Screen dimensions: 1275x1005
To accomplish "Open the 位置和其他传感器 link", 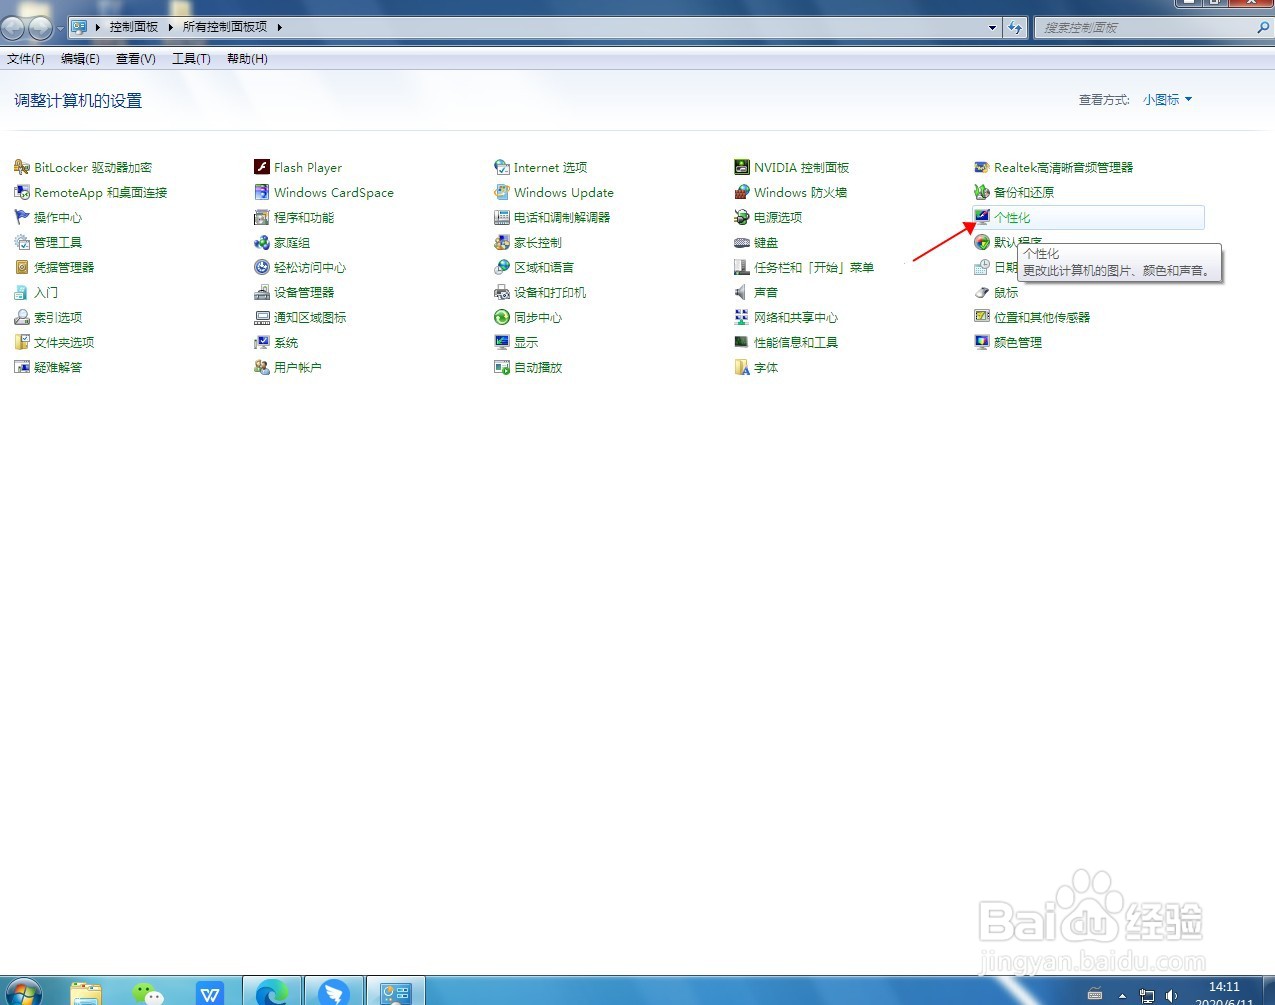I will click(1042, 317).
